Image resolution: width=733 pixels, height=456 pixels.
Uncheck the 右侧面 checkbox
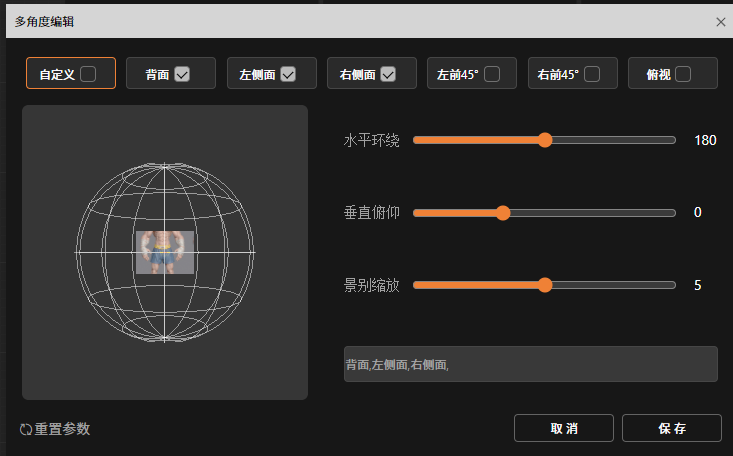point(388,74)
